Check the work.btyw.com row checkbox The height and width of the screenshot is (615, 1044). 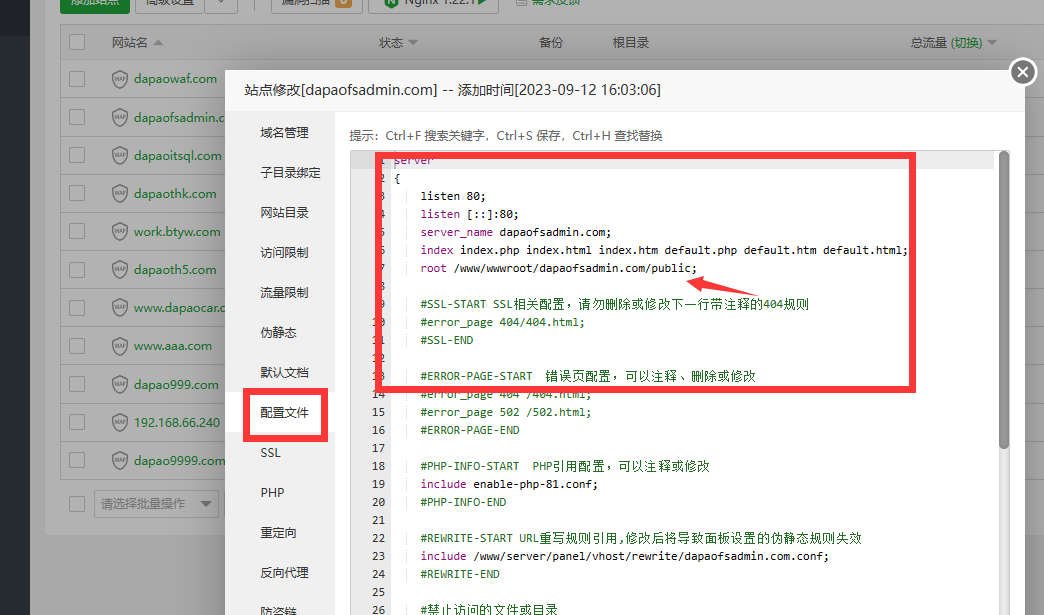[x=77, y=232]
